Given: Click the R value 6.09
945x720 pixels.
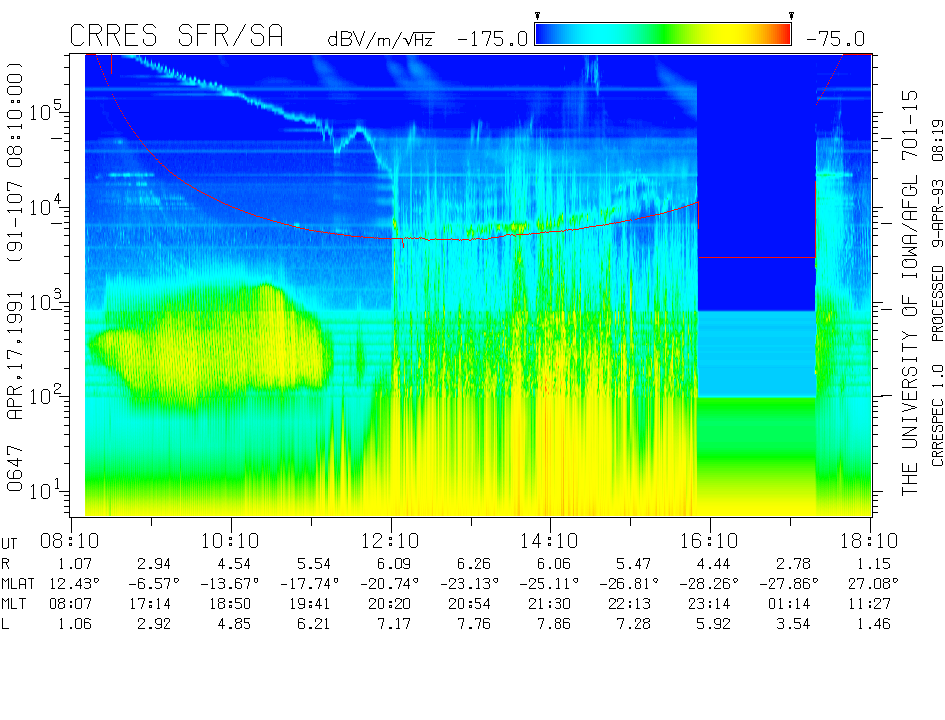Looking at the screenshot, I should pyautogui.click(x=394, y=564).
